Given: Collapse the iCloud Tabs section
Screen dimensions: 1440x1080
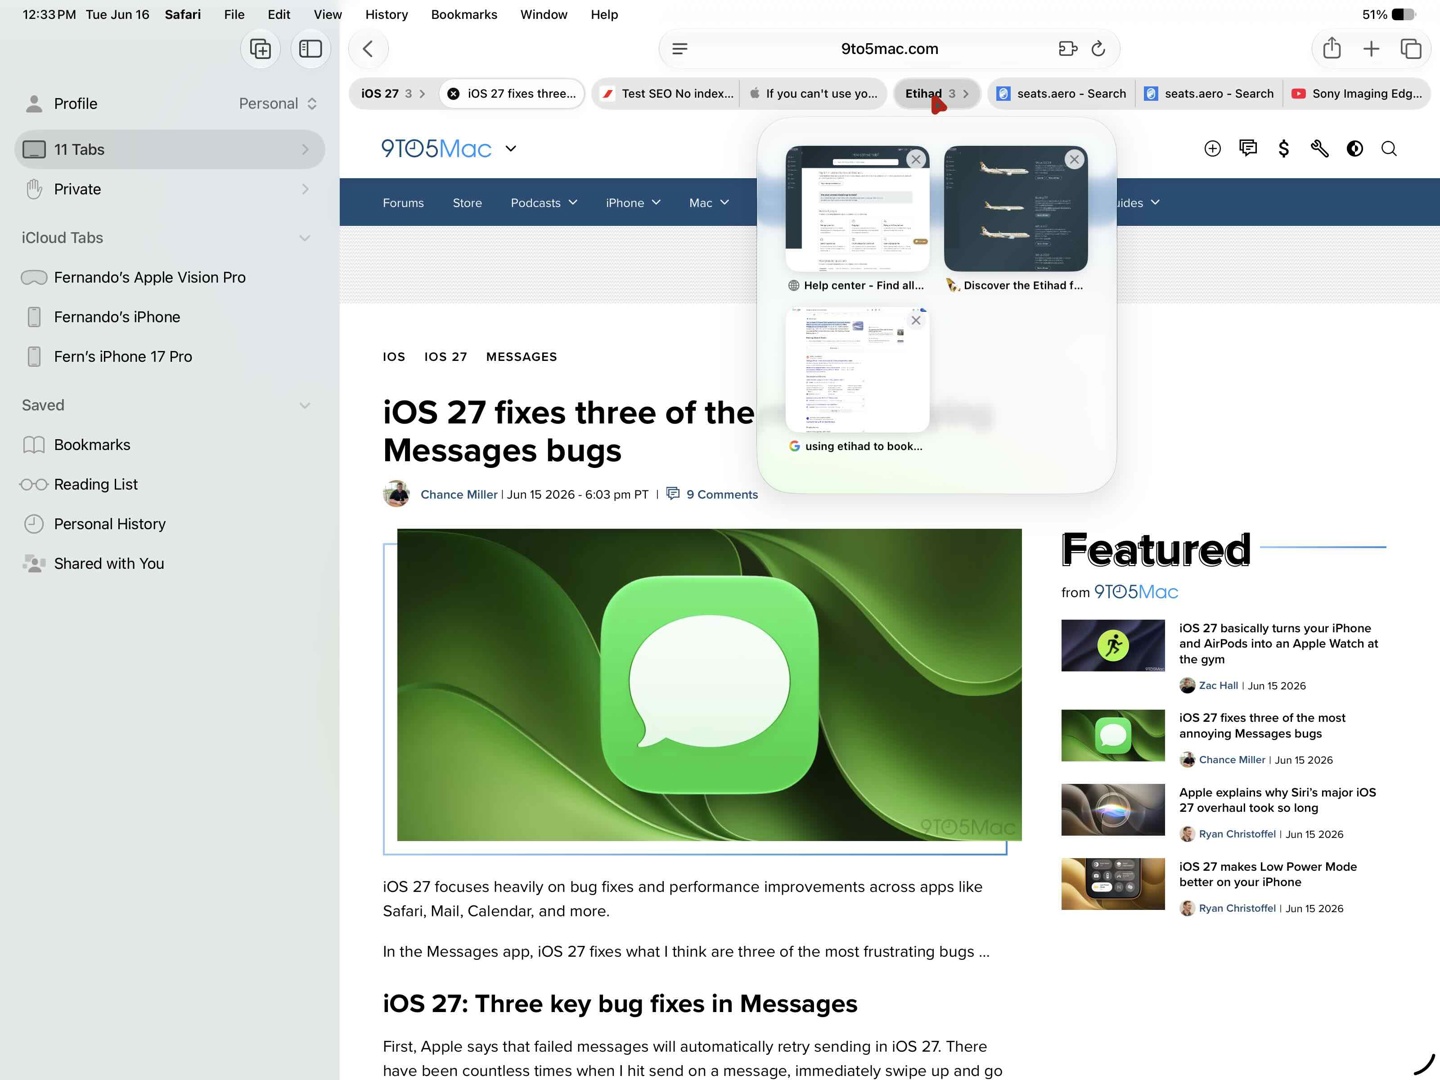Looking at the screenshot, I should click(305, 238).
